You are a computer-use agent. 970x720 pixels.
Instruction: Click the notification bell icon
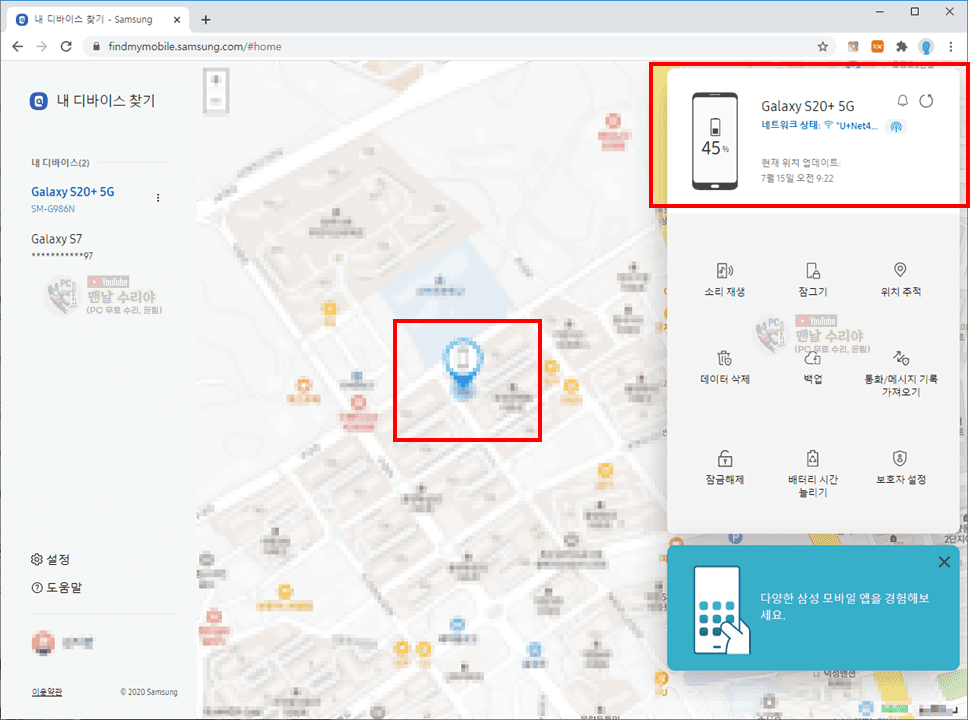(x=903, y=101)
